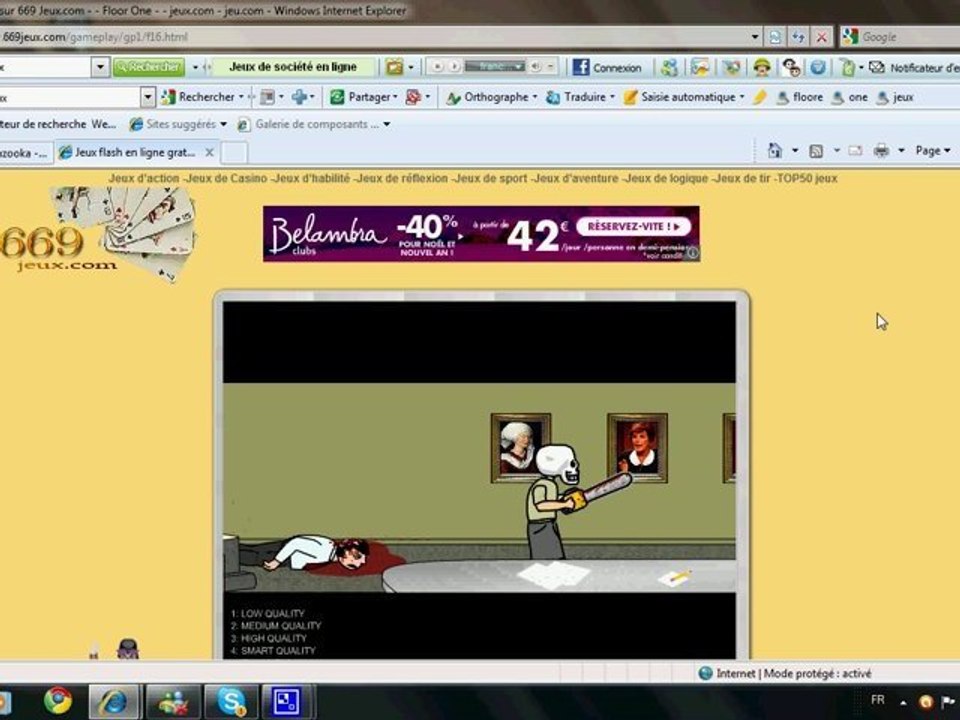Click the Belambra Réservez-vite ad button

633,227
